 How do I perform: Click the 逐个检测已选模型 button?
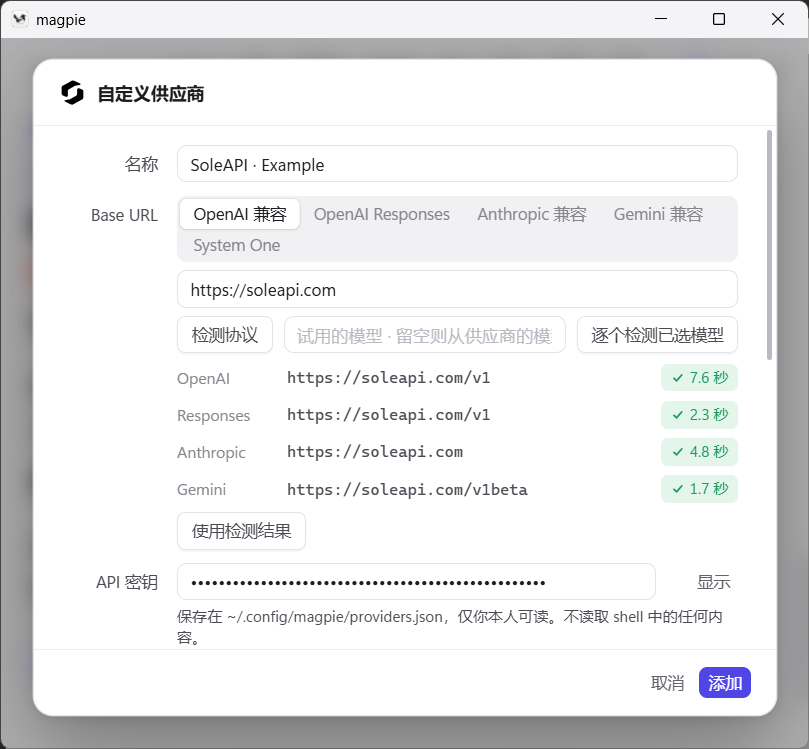(657, 335)
